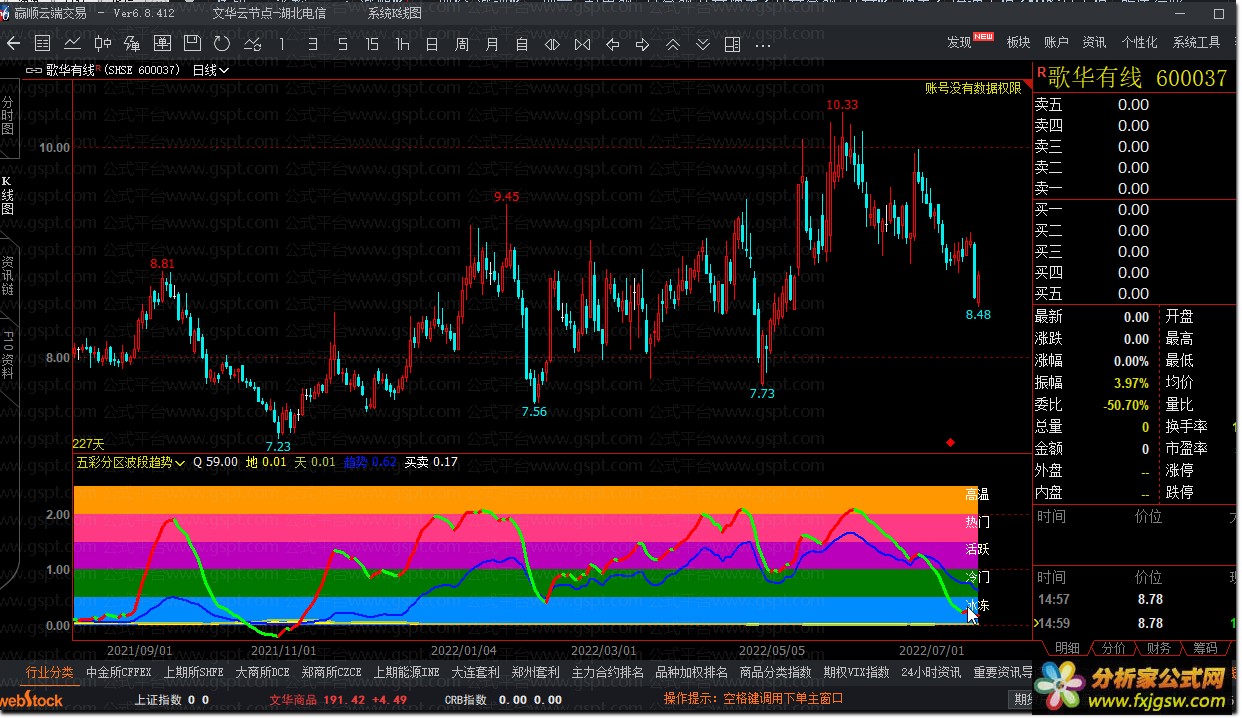Toggle the side panel layout icon

pos(732,44)
